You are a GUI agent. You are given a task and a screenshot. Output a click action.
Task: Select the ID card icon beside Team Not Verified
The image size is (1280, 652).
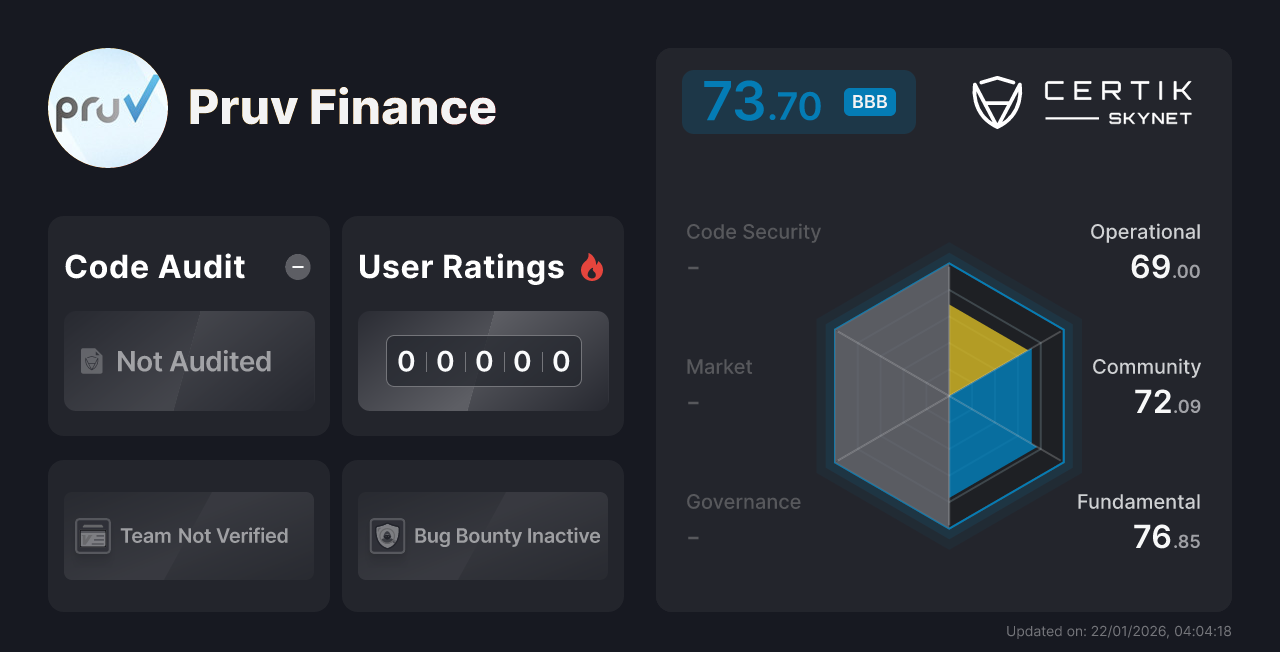[x=91, y=536]
